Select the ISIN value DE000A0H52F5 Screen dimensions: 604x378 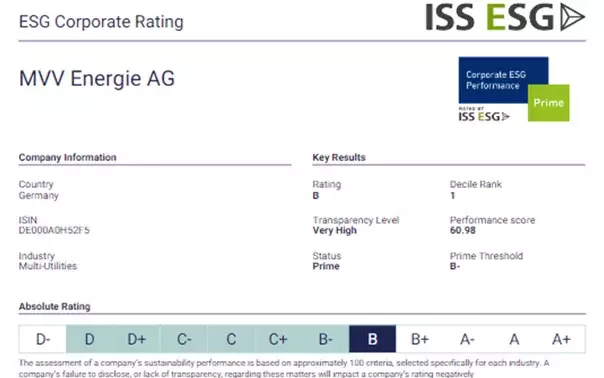(54, 230)
